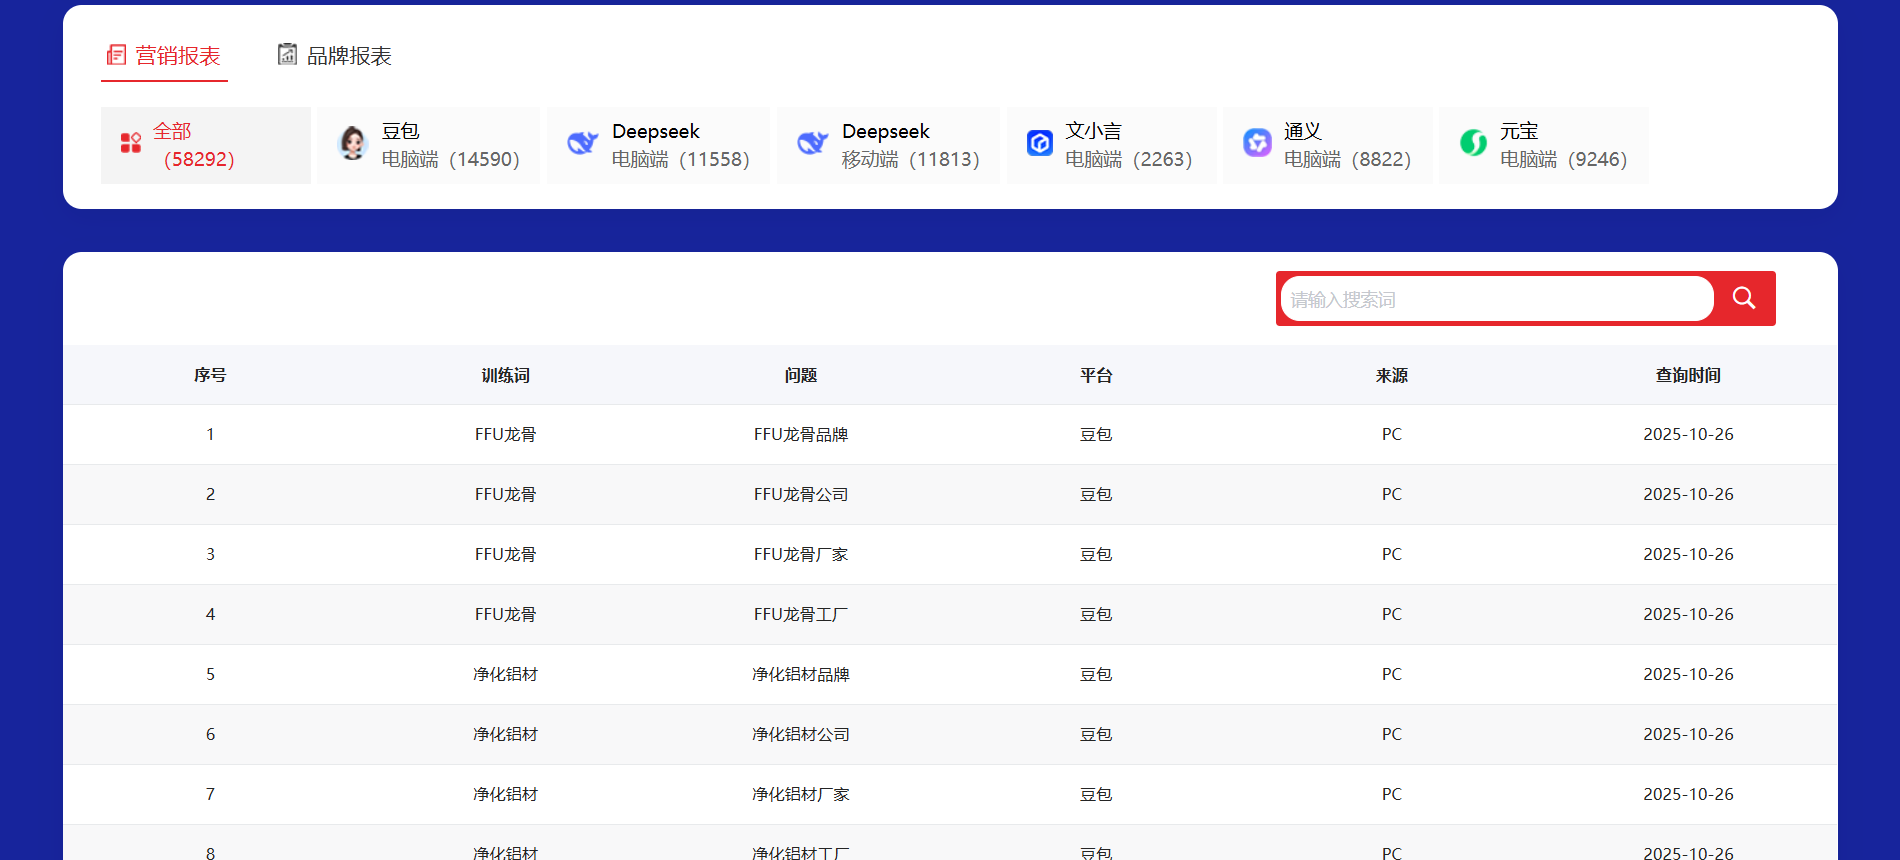This screenshot has height=860, width=1900.
Task: Click the 训练词 column header
Action: pos(505,375)
